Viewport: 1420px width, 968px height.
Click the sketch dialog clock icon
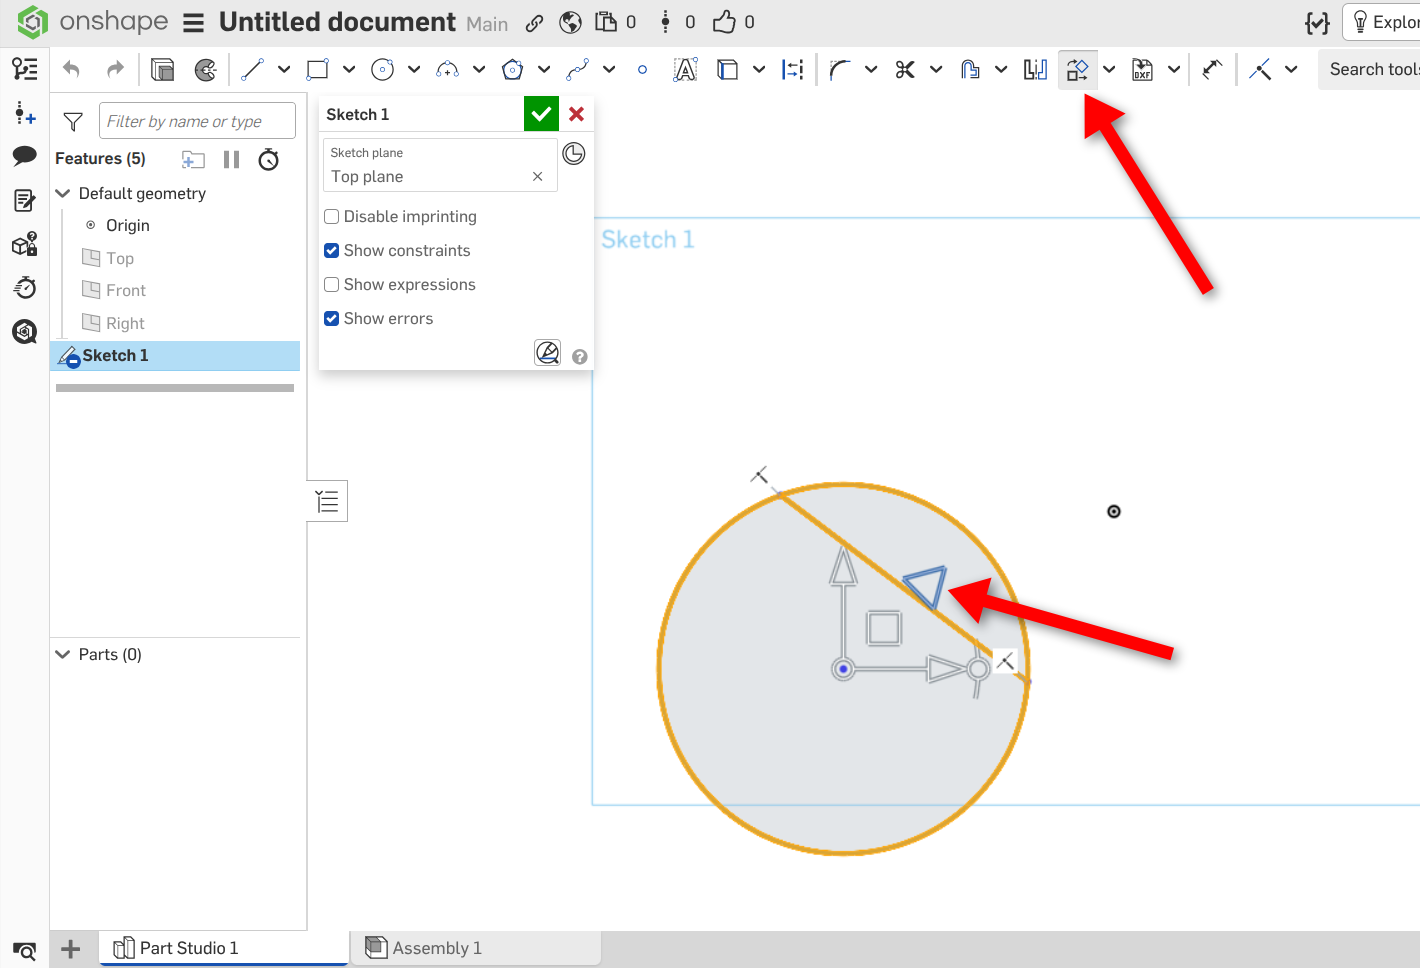pos(574,153)
